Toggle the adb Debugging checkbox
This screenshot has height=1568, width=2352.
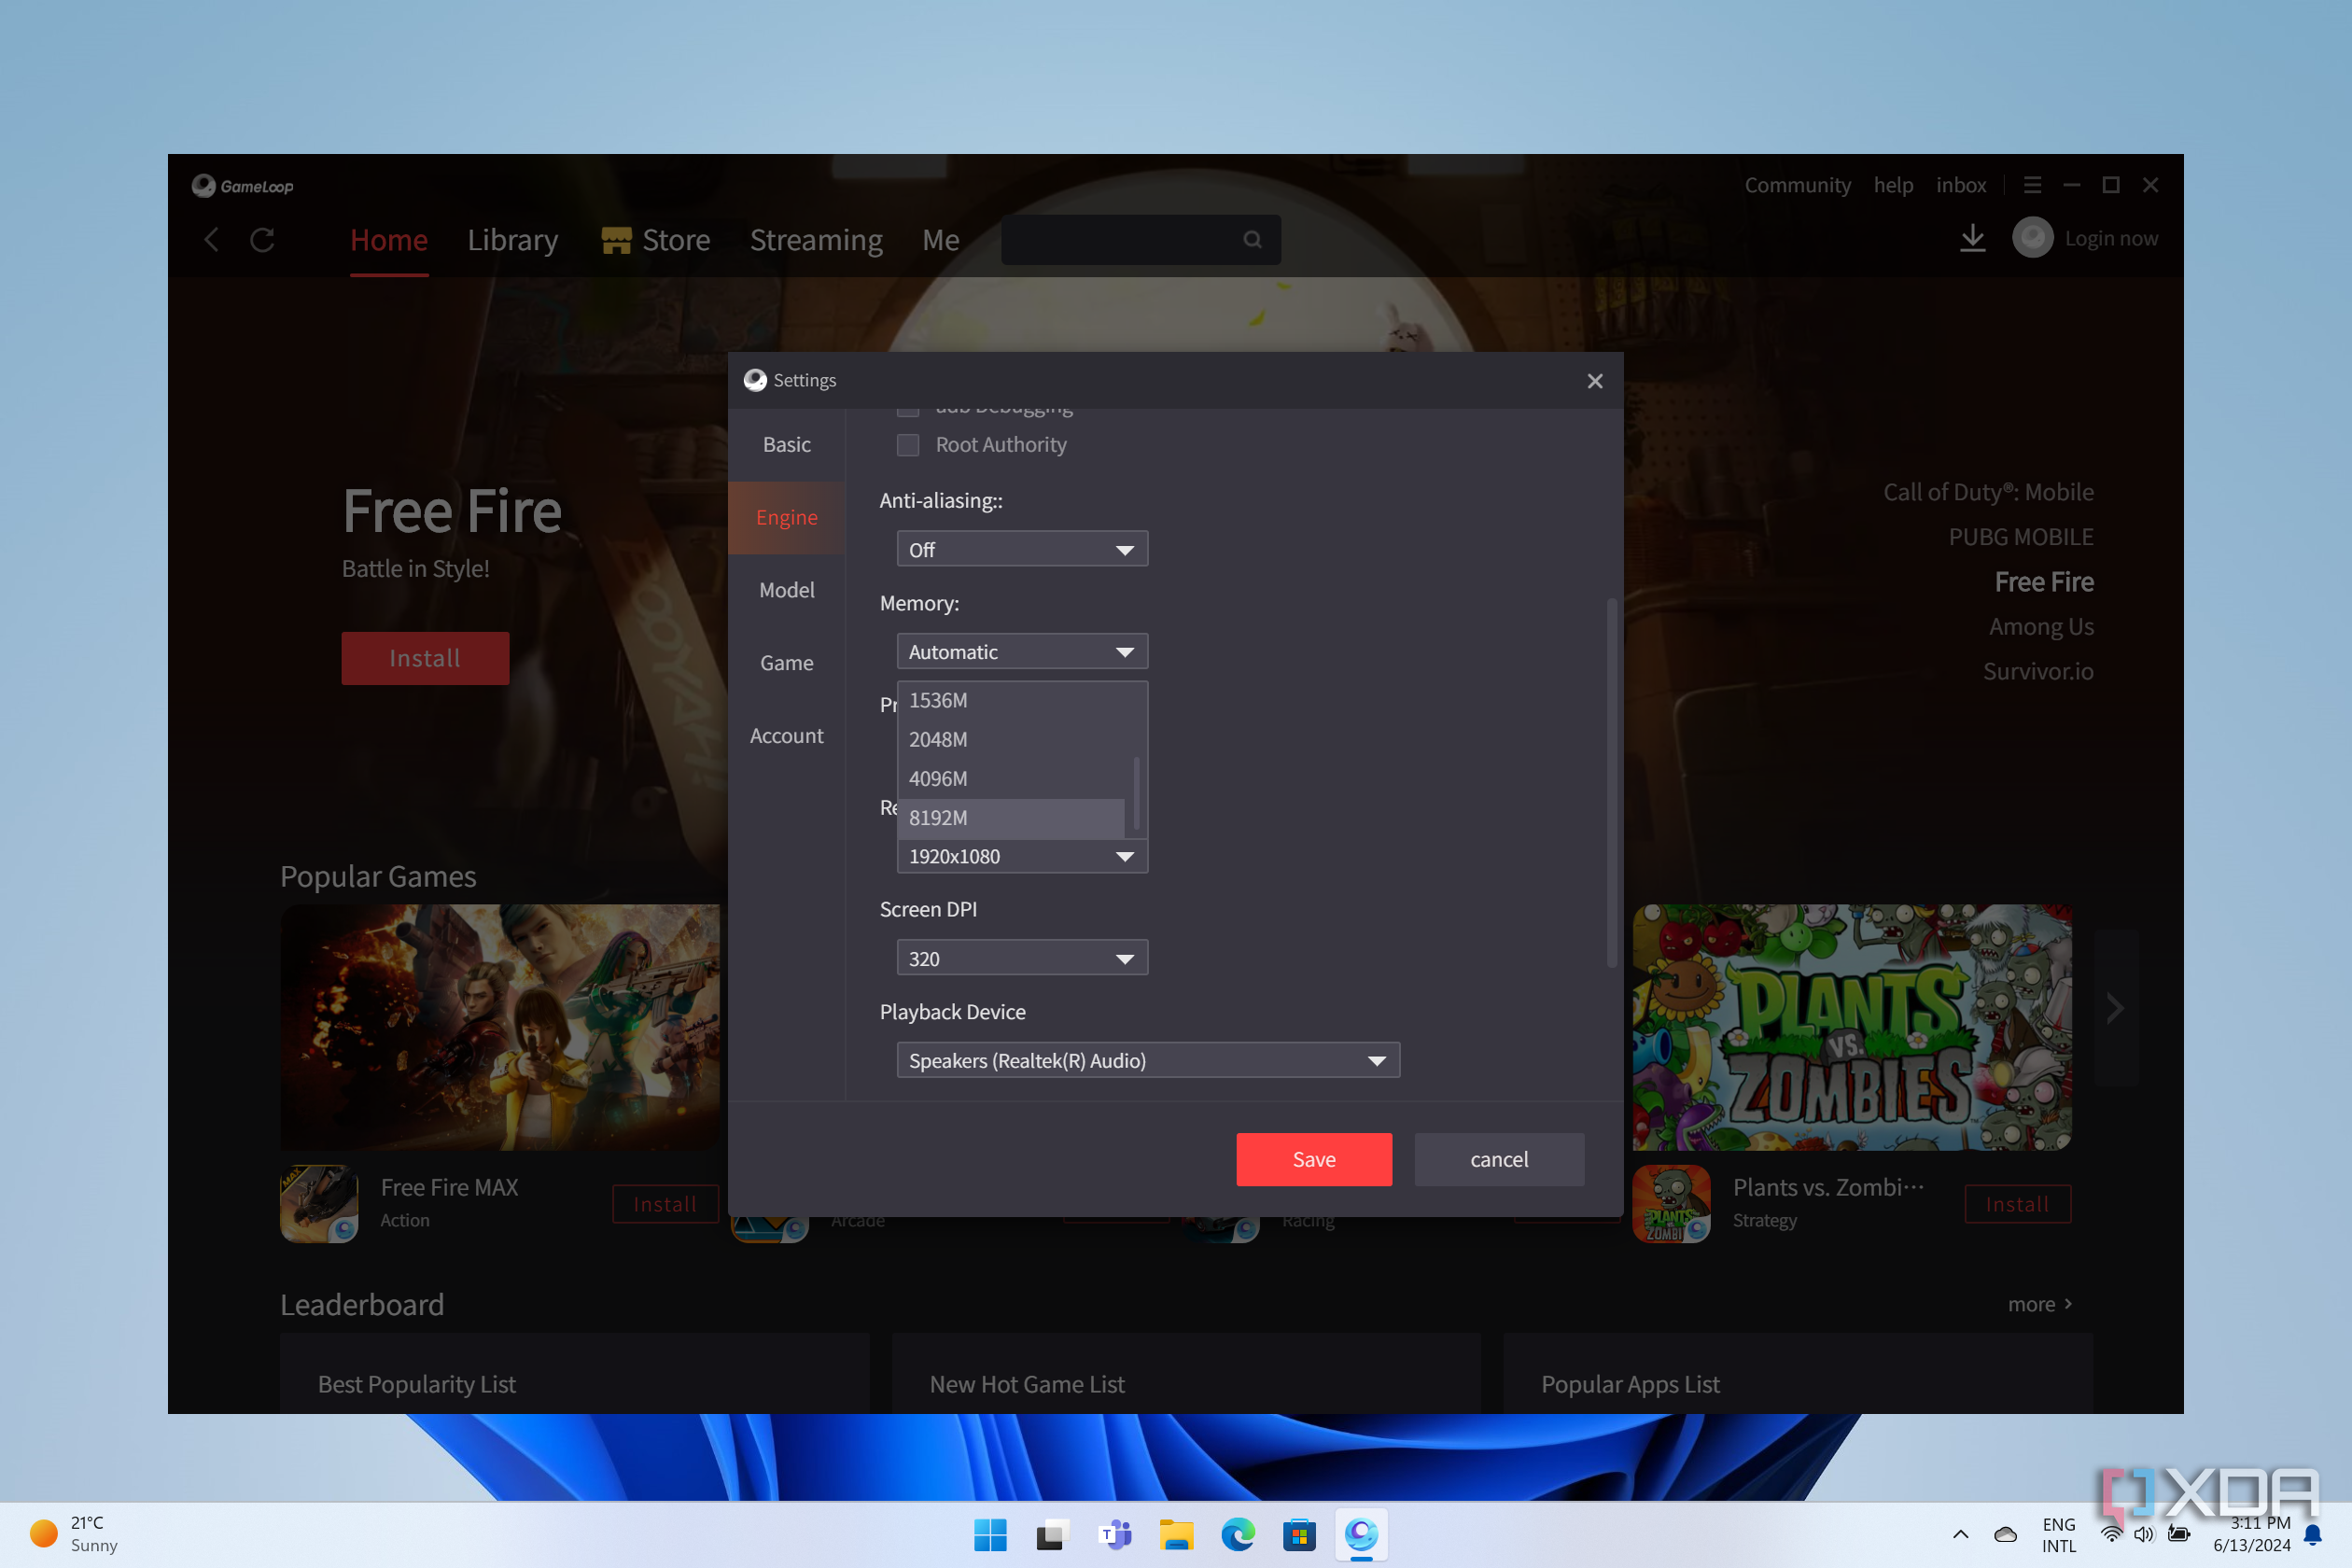(x=908, y=411)
